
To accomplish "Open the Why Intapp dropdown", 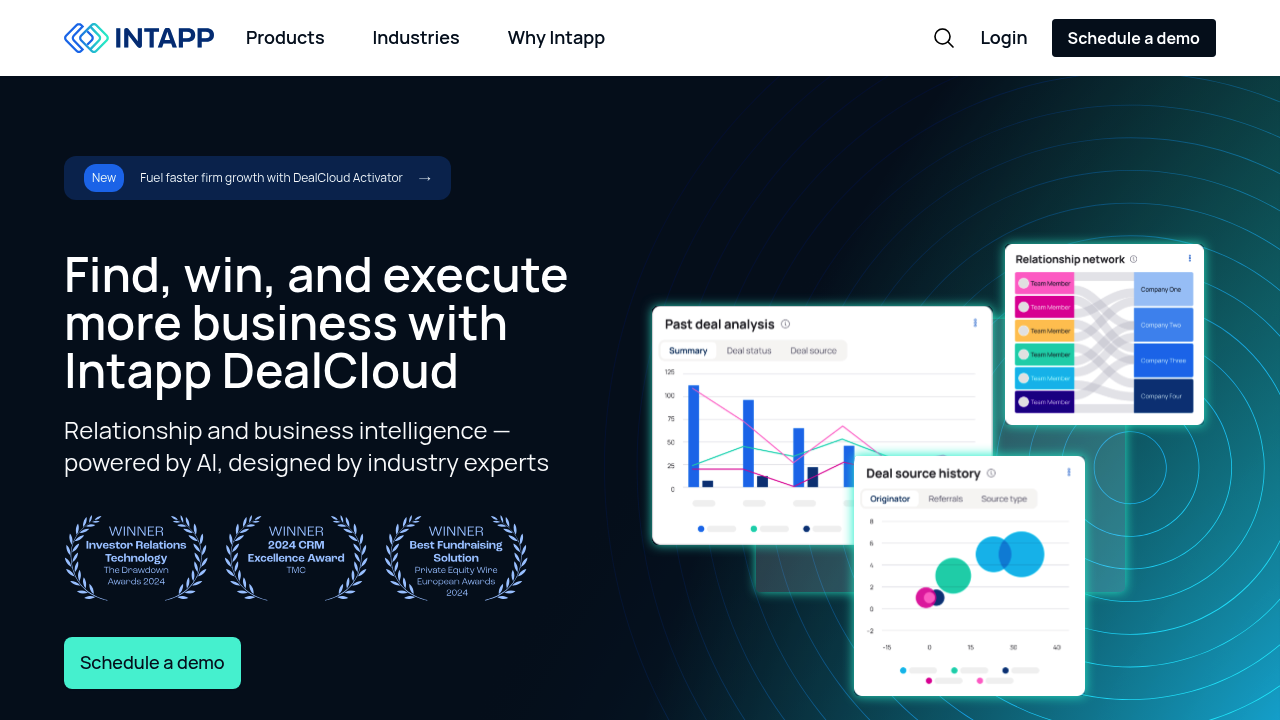I will click(x=556, y=37).
